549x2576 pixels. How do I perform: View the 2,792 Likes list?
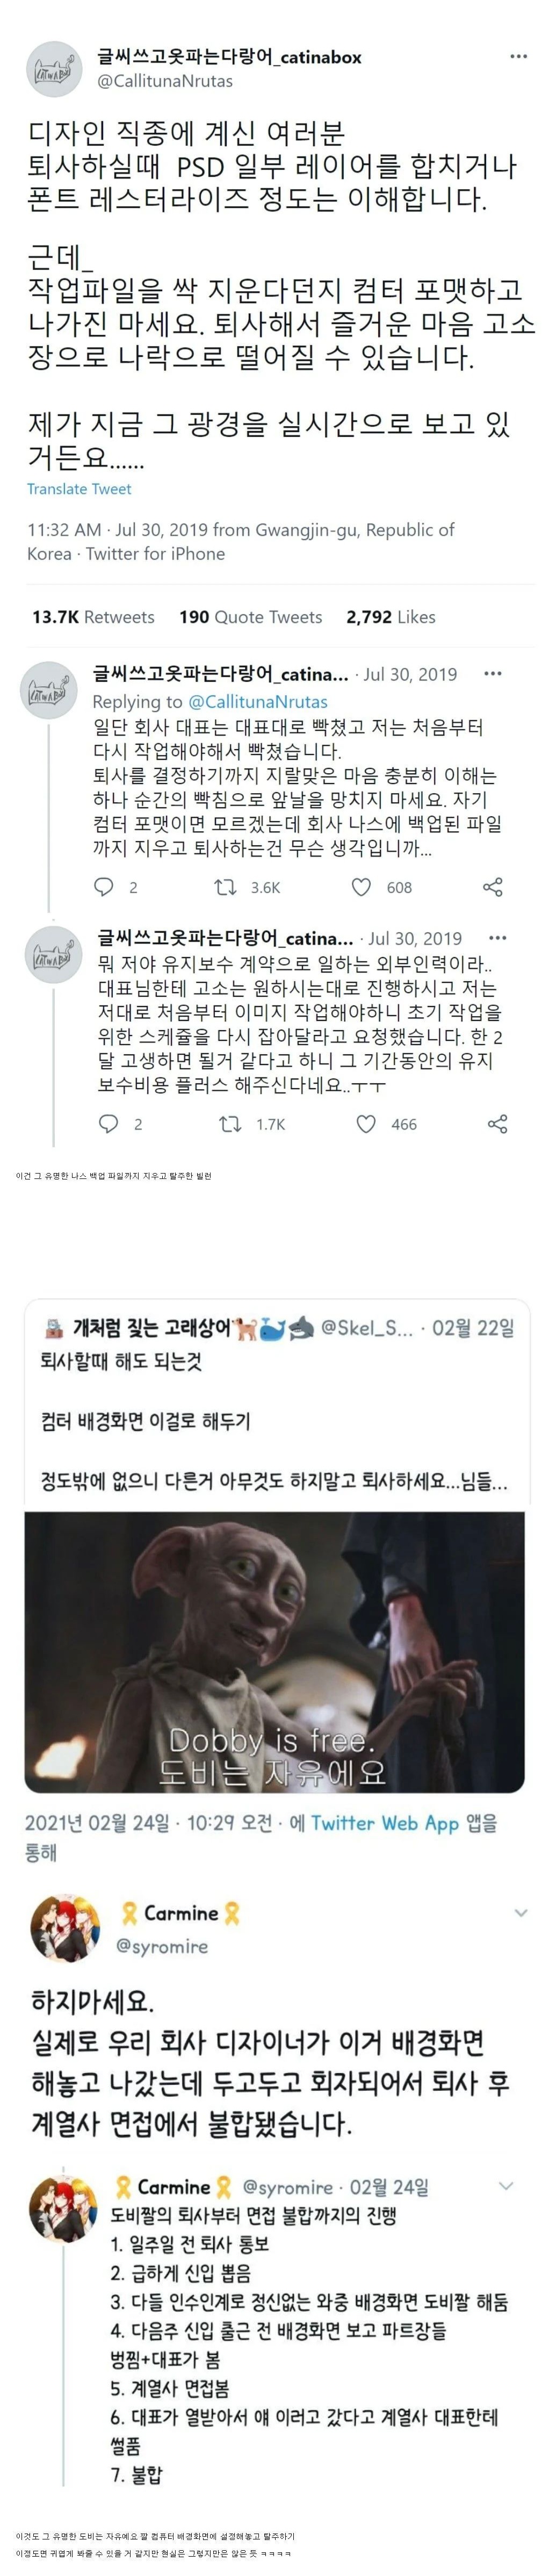point(391,616)
